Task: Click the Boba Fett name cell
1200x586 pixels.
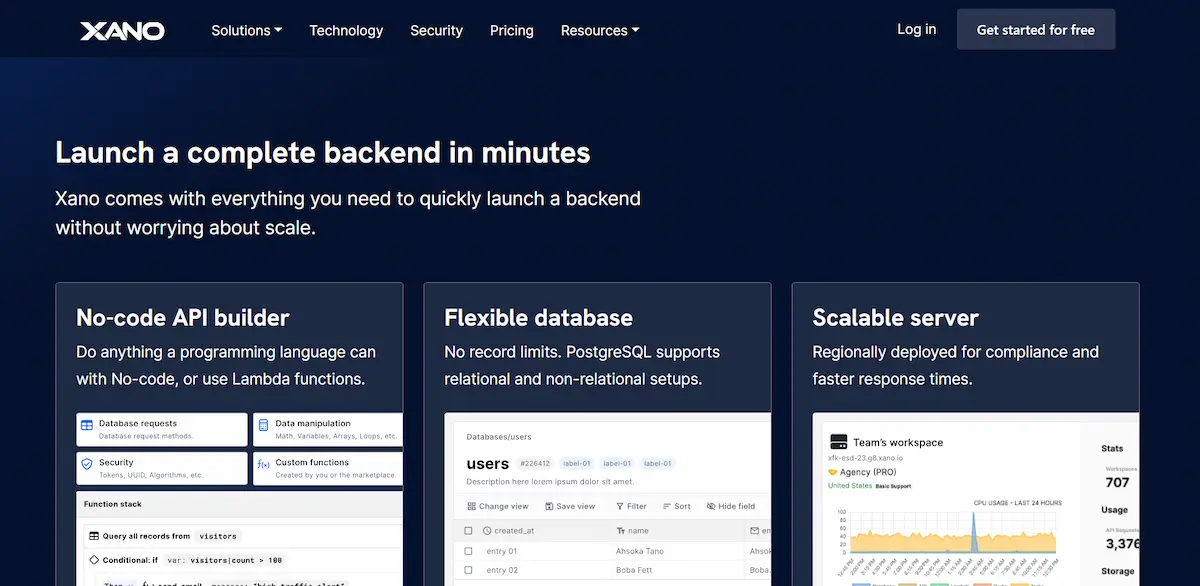Action: [x=634, y=570]
